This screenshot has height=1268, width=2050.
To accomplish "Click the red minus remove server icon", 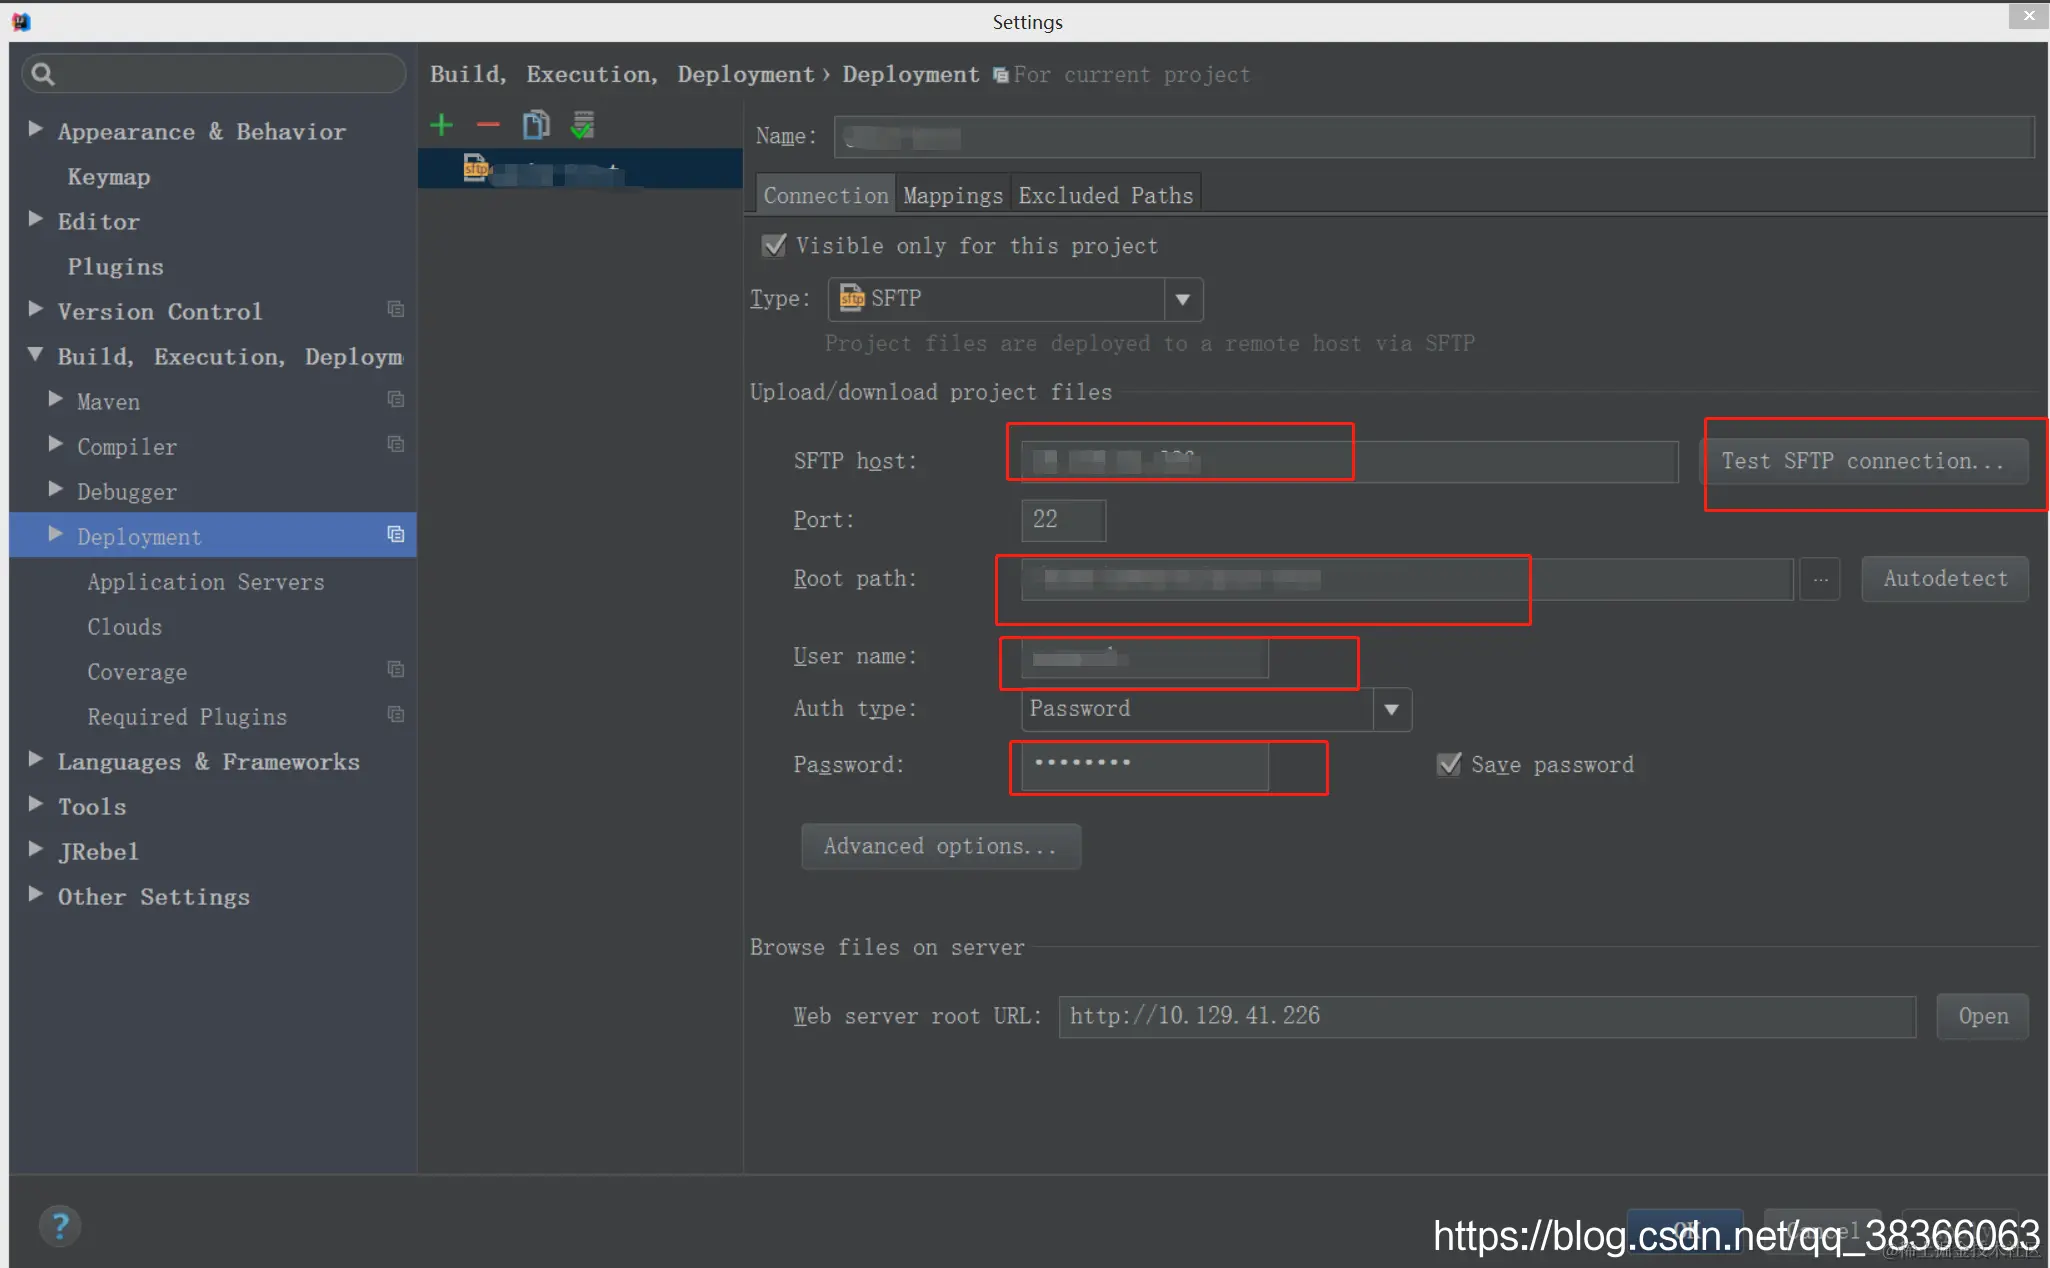I will point(488,125).
